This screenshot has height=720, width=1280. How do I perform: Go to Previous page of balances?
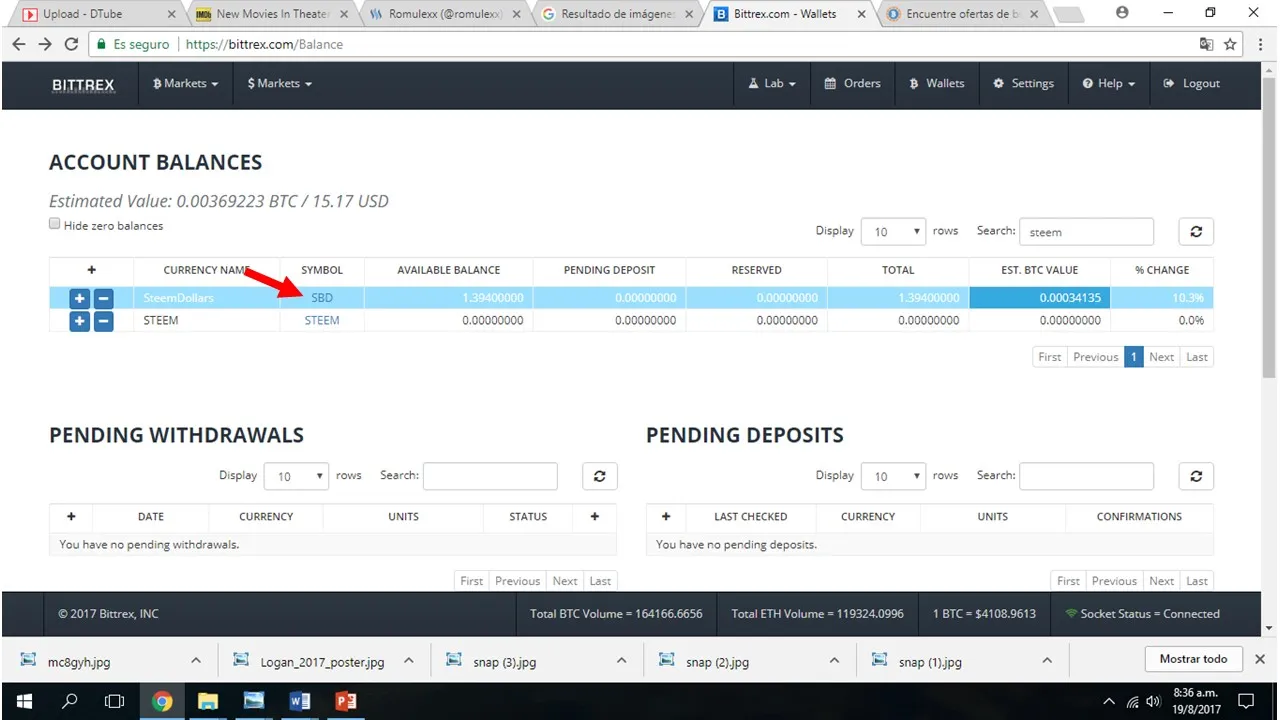click(x=1096, y=357)
